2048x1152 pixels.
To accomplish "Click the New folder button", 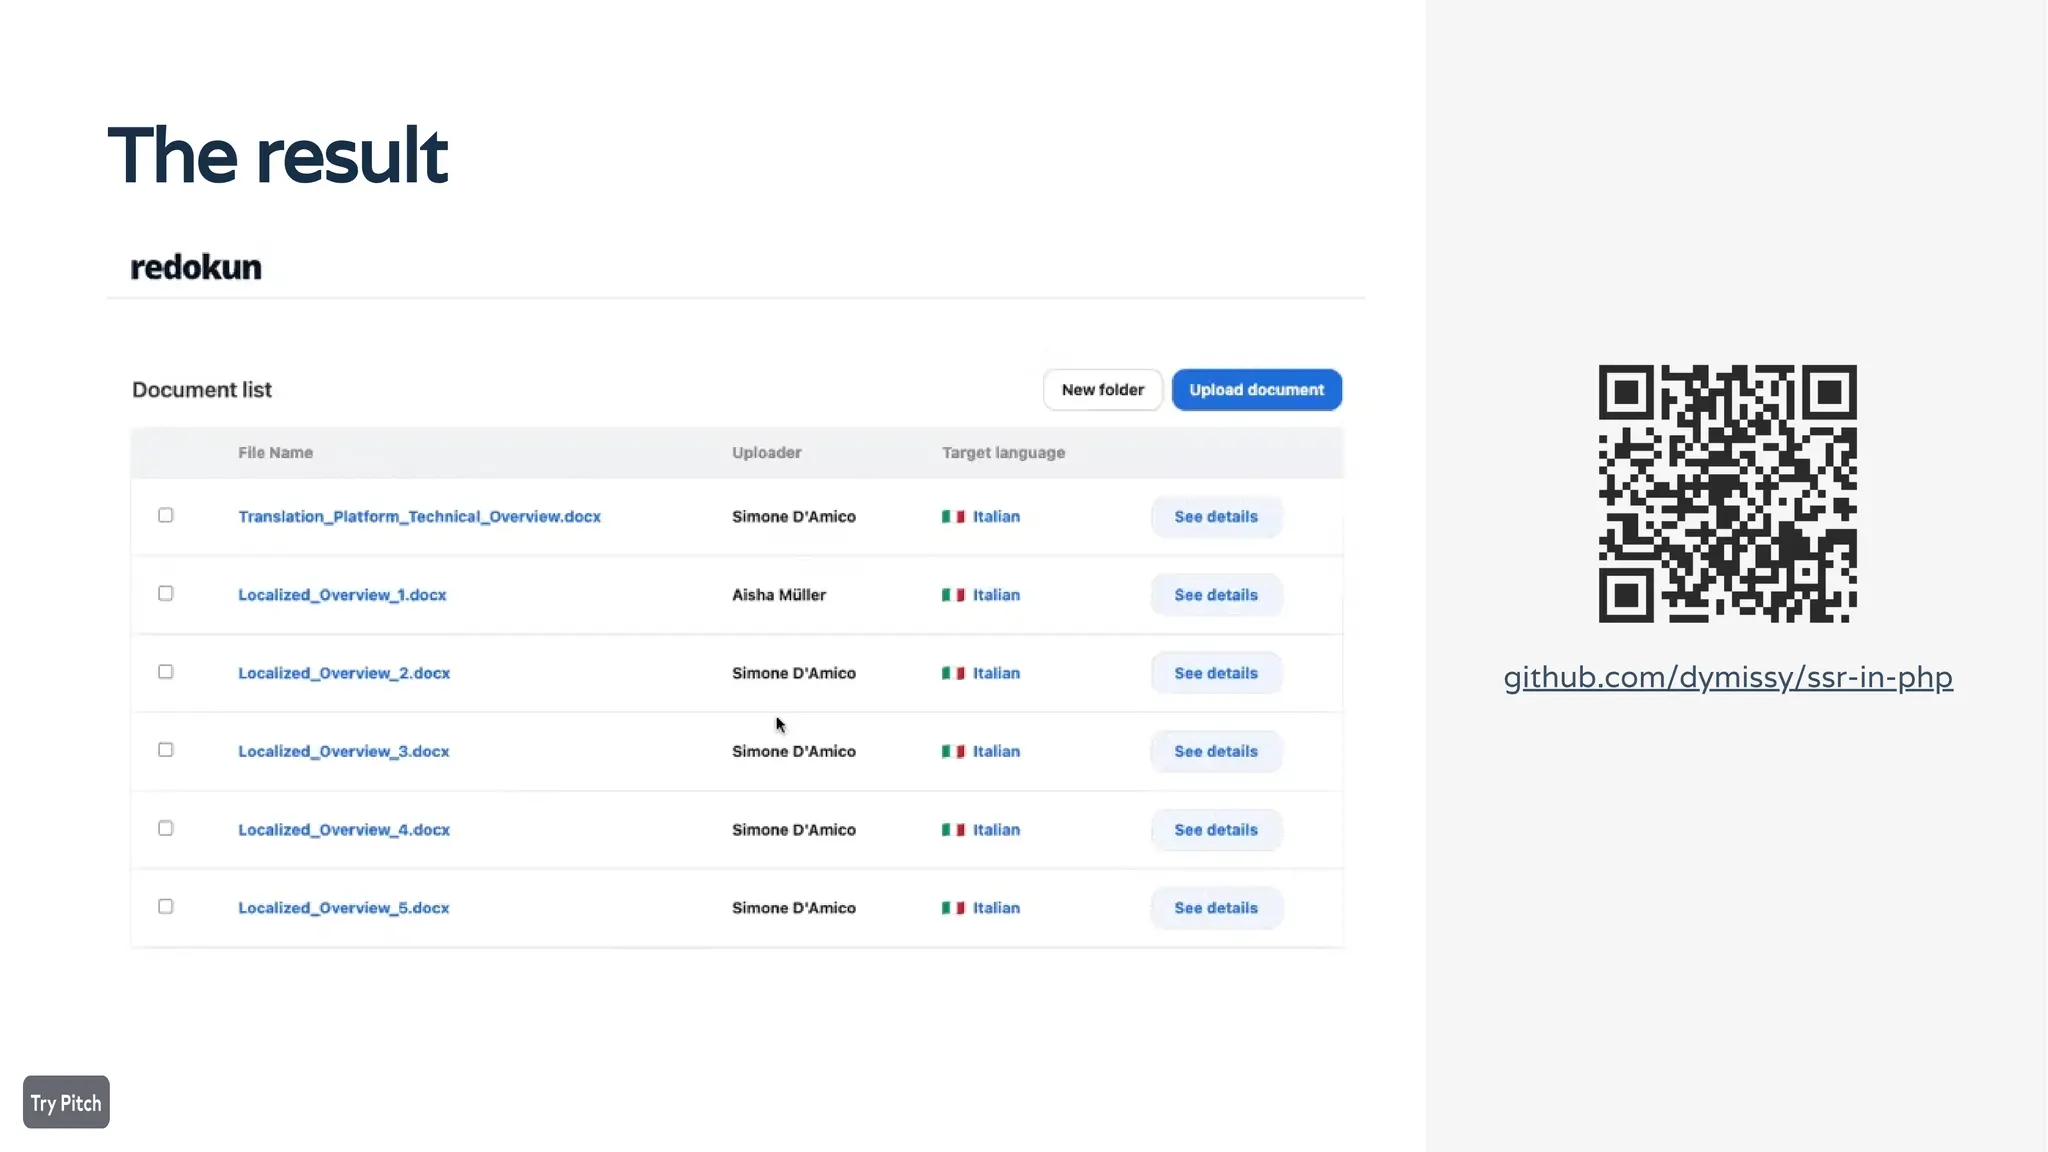I will tap(1103, 390).
